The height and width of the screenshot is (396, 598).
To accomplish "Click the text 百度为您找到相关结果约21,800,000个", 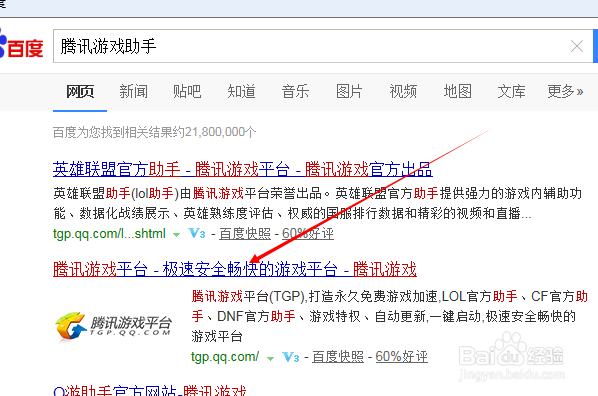I will (x=154, y=132).
